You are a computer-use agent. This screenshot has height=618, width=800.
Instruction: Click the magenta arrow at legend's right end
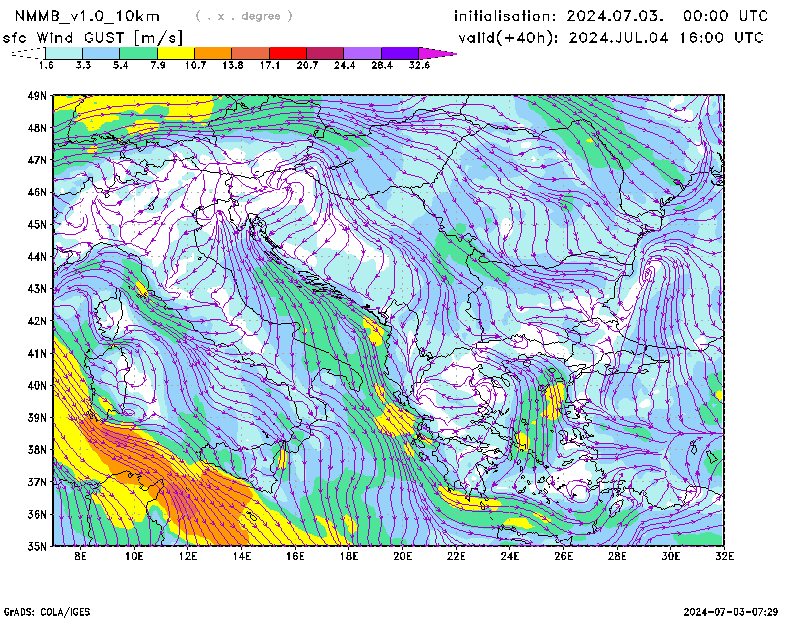436,53
